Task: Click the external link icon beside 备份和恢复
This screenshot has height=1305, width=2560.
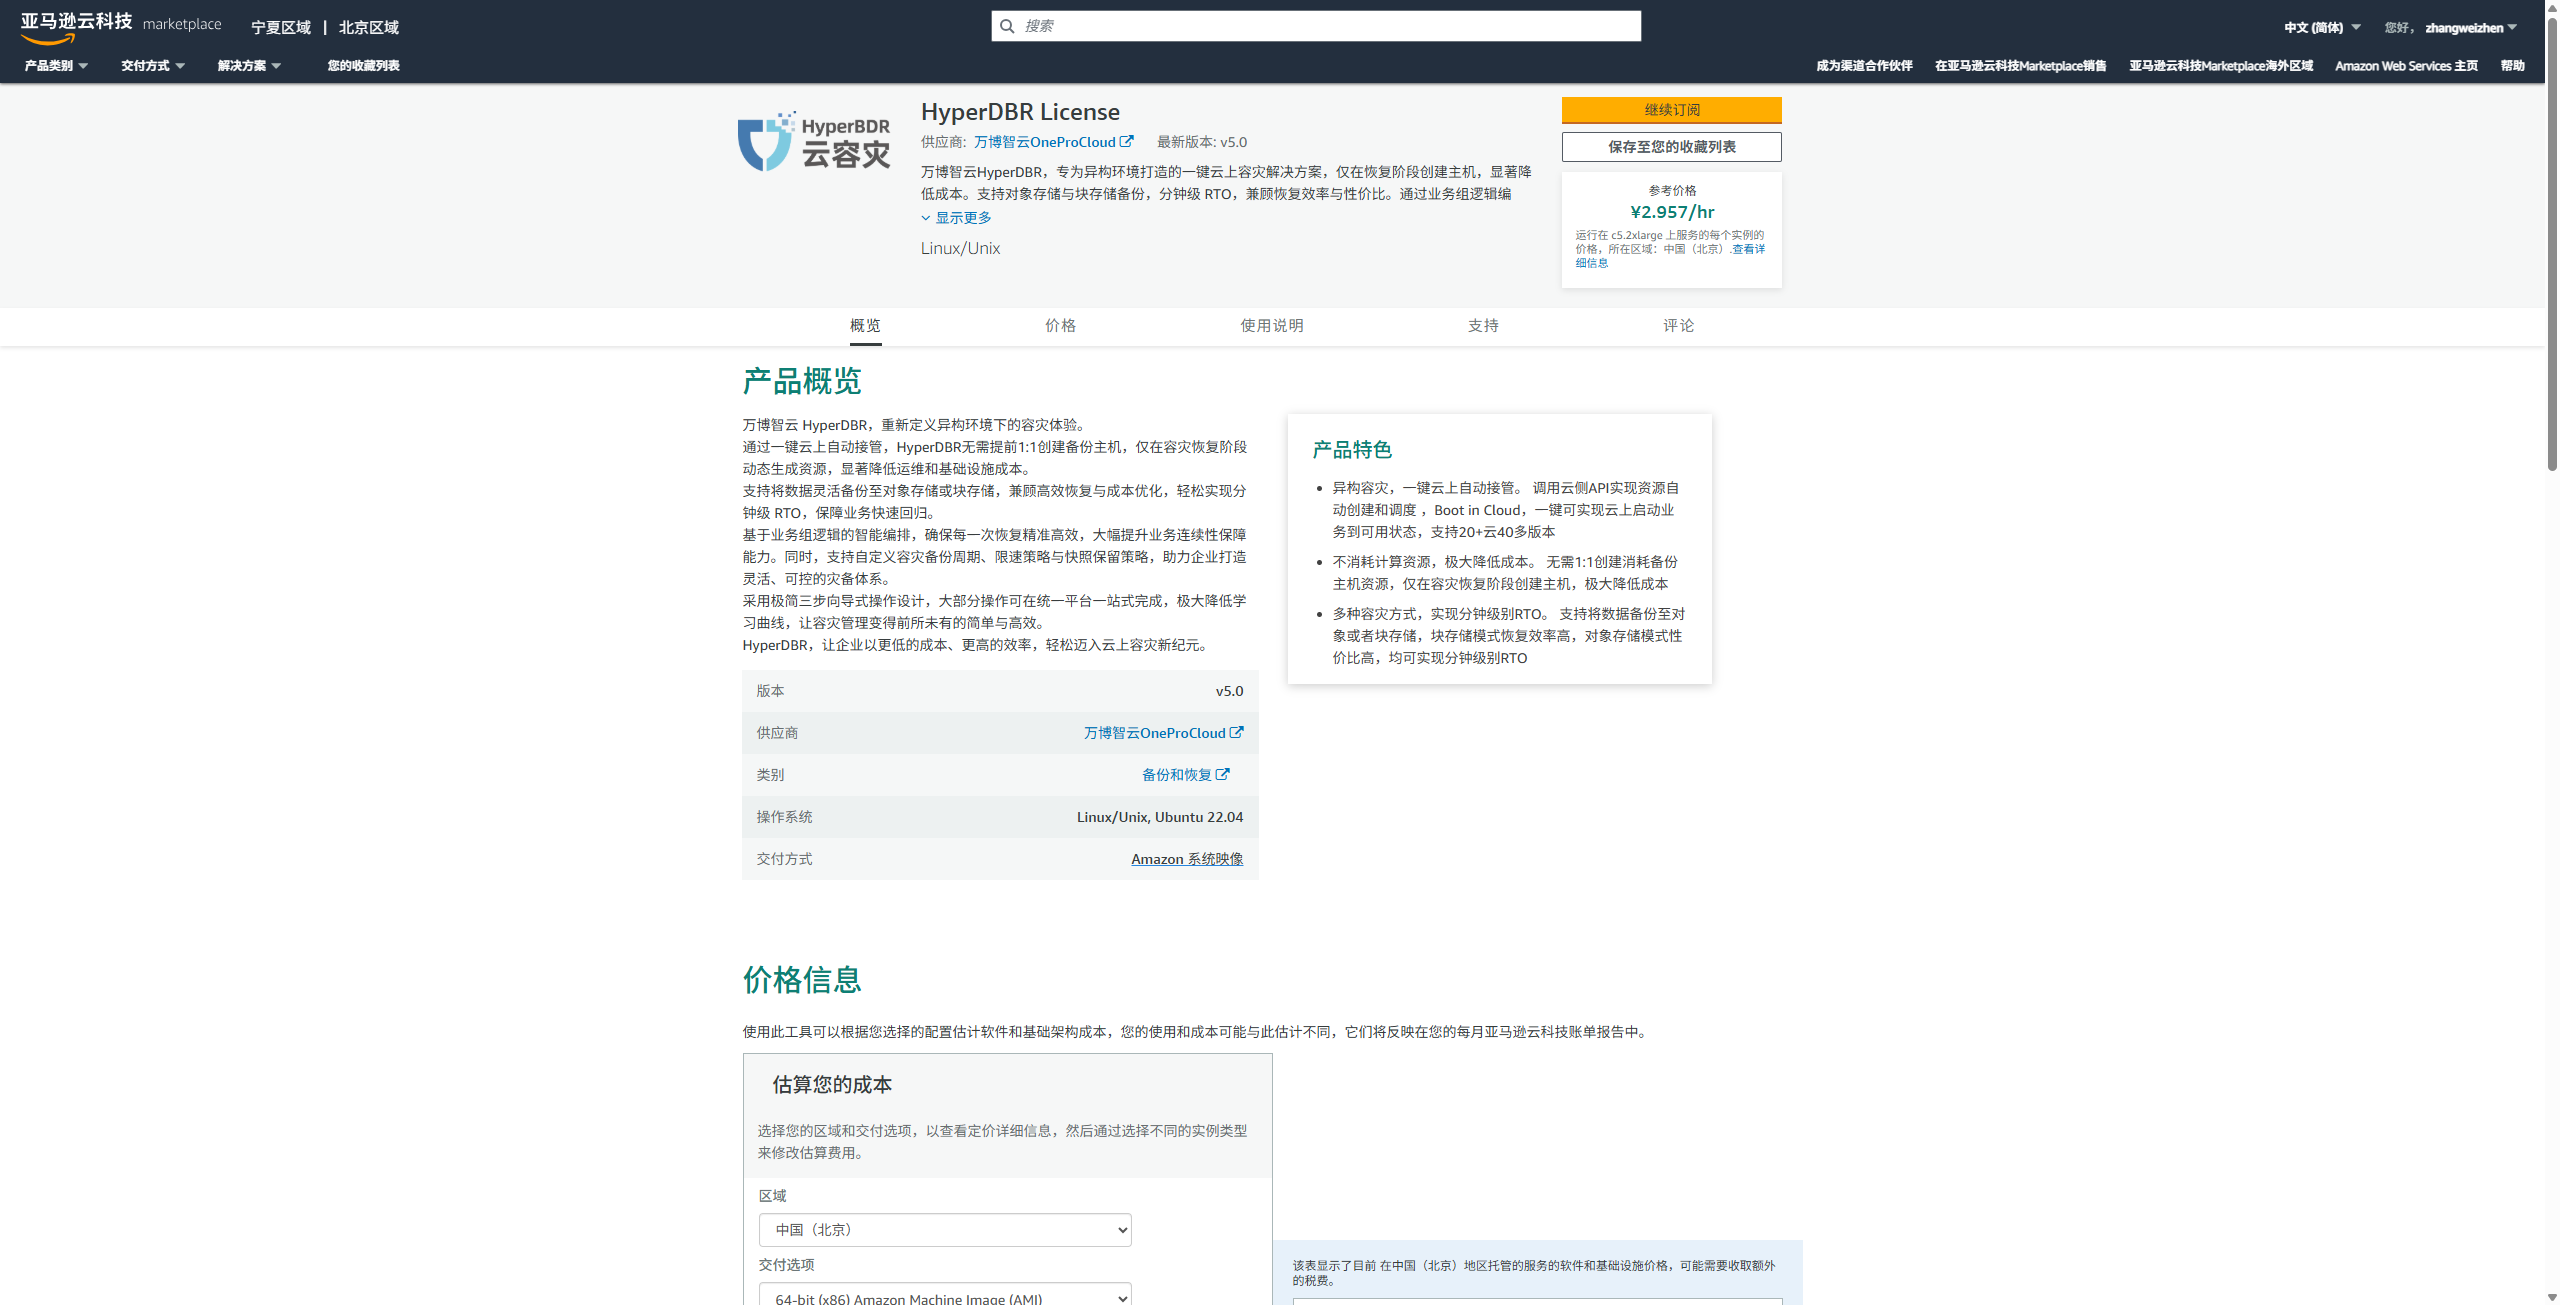Action: [1223, 774]
